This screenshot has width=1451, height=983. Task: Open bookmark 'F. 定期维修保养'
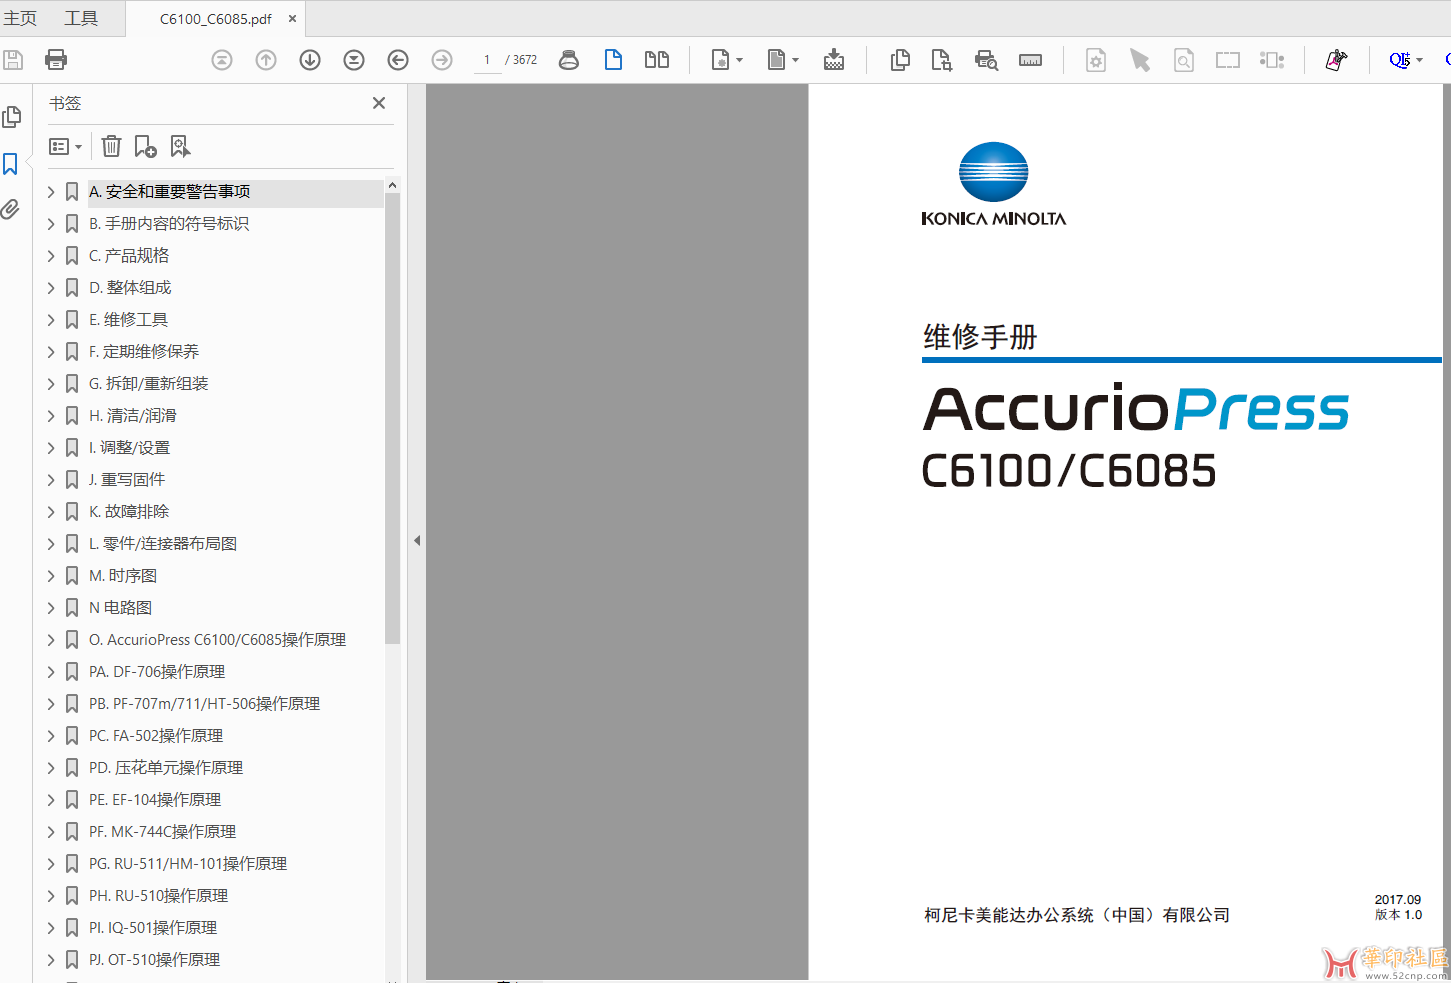(x=144, y=352)
